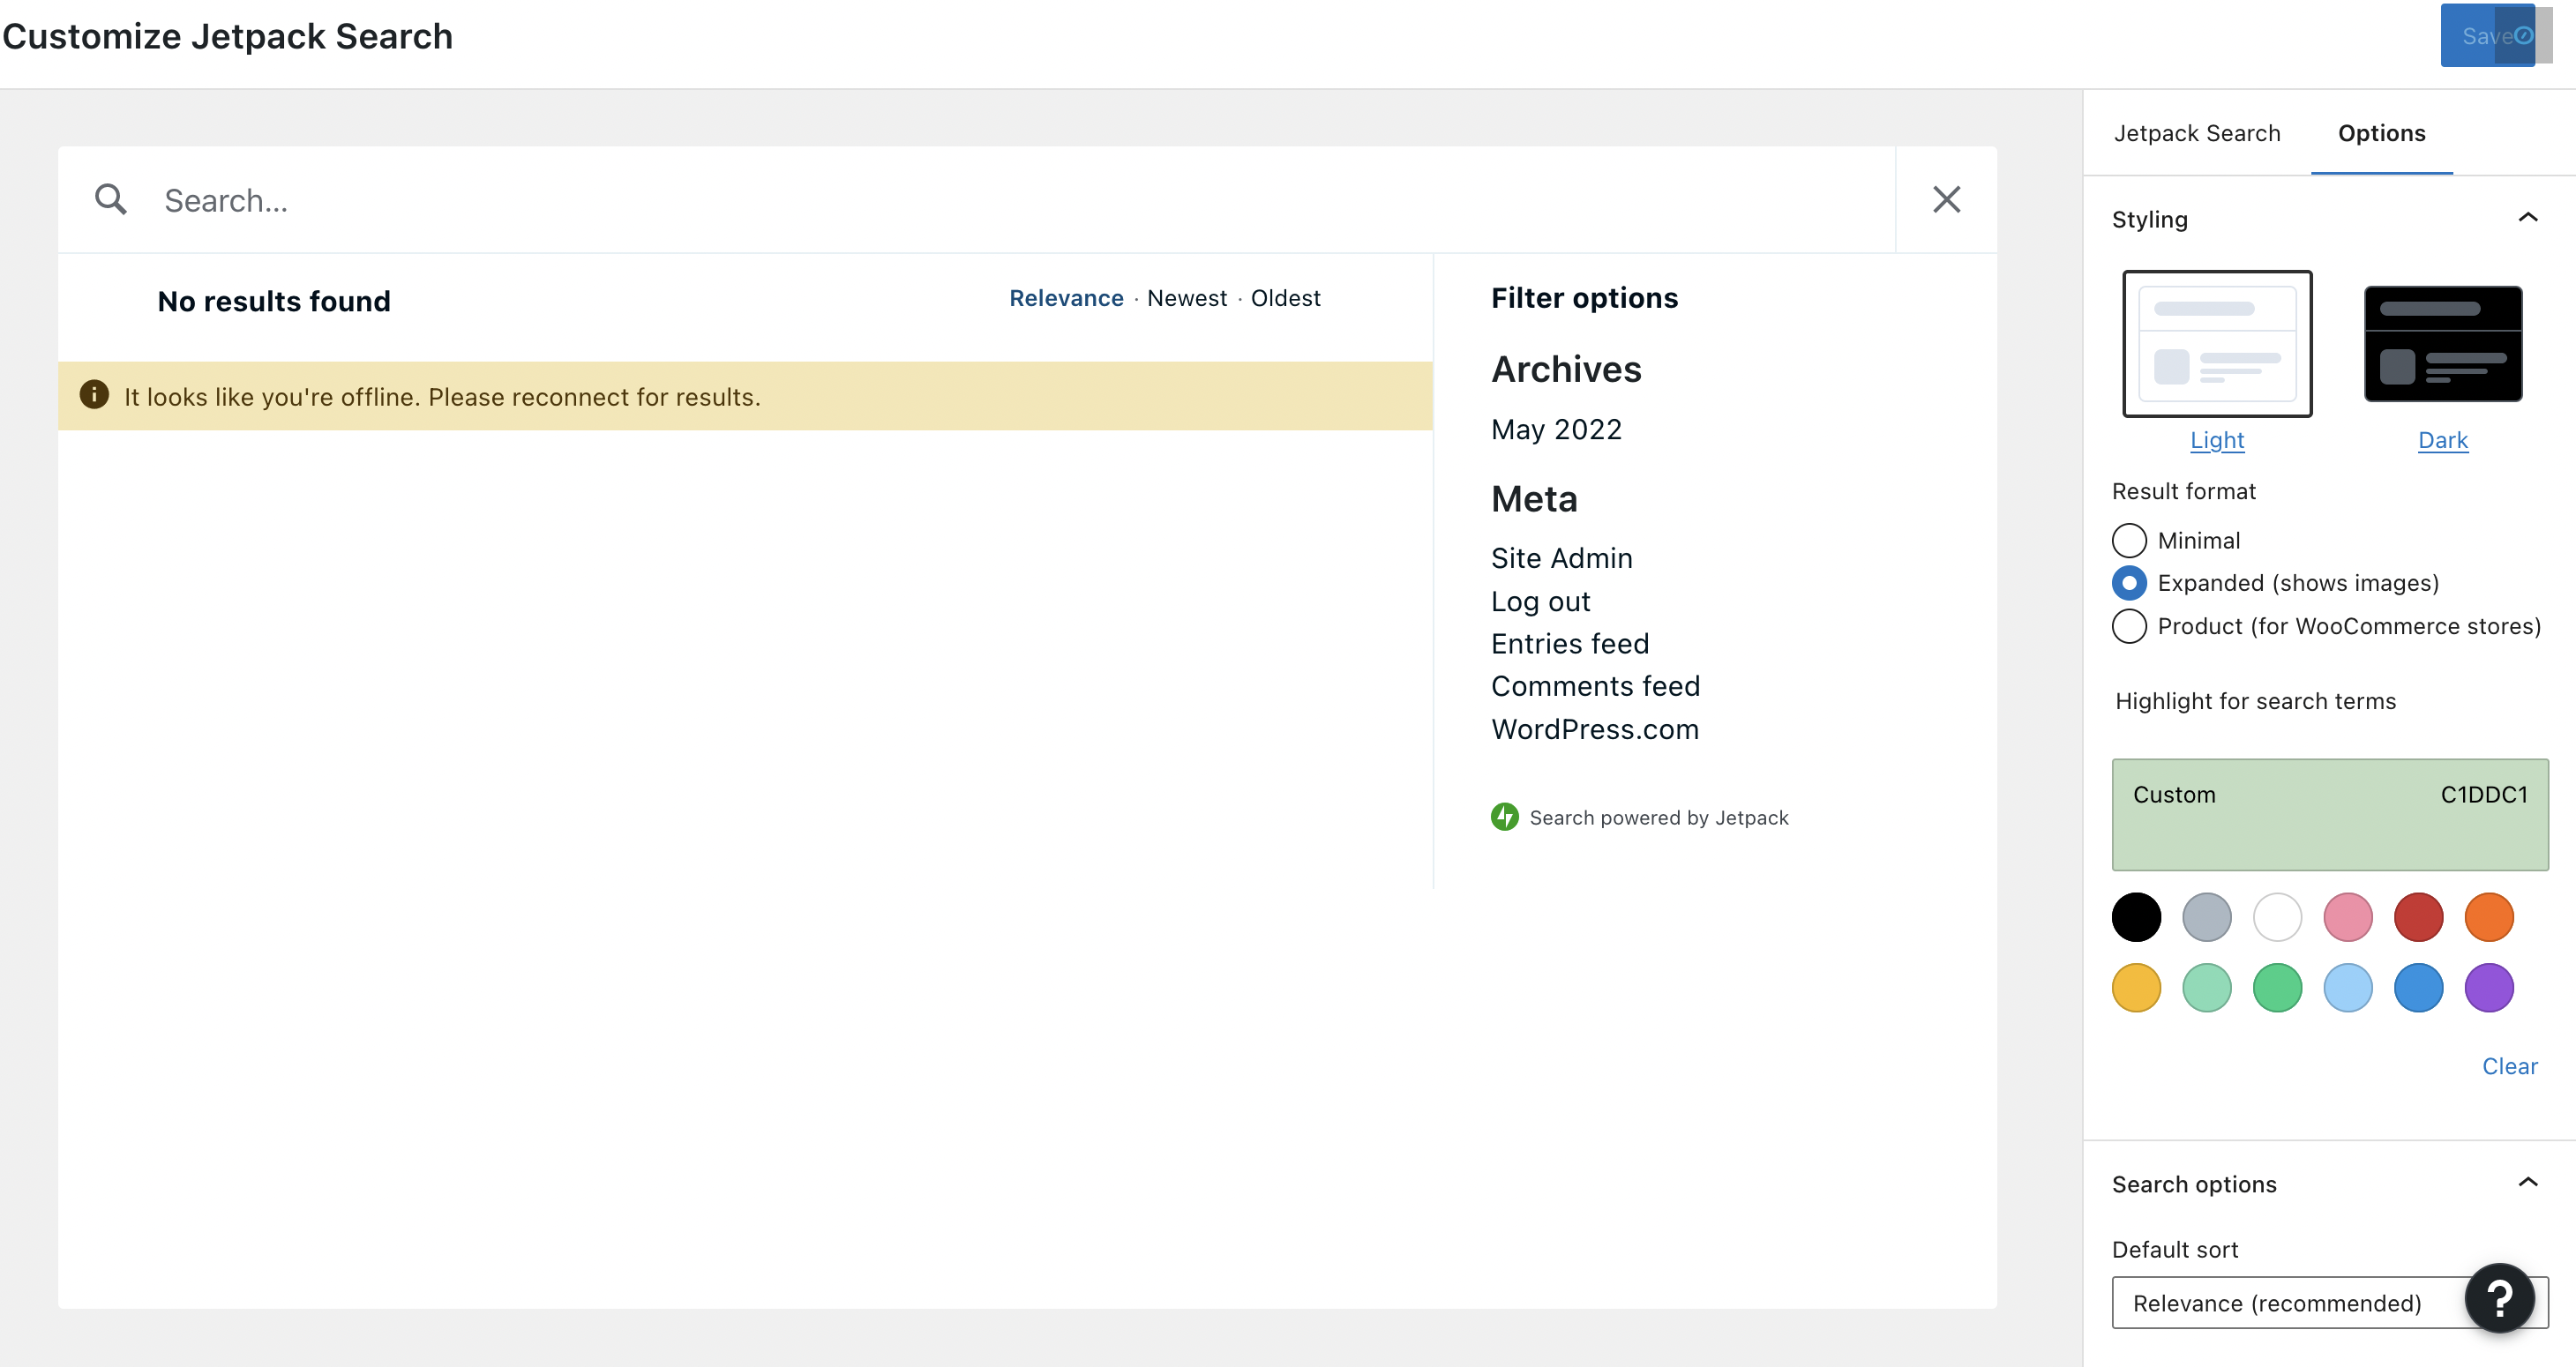Collapse the Styling section

click(2527, 218)
